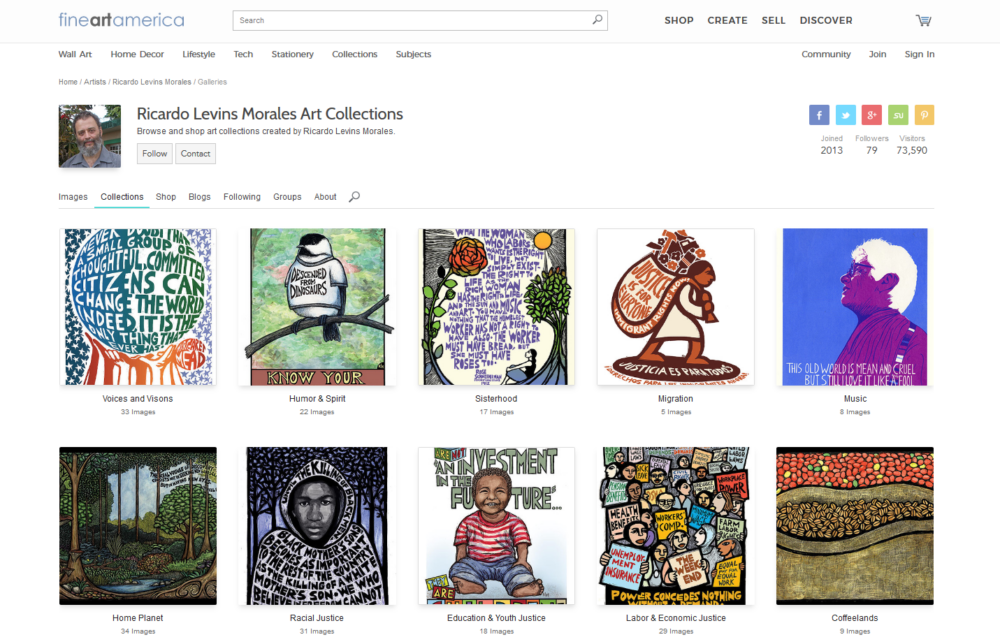Click the Humor & Spirit title link

(x=317, y=399)
